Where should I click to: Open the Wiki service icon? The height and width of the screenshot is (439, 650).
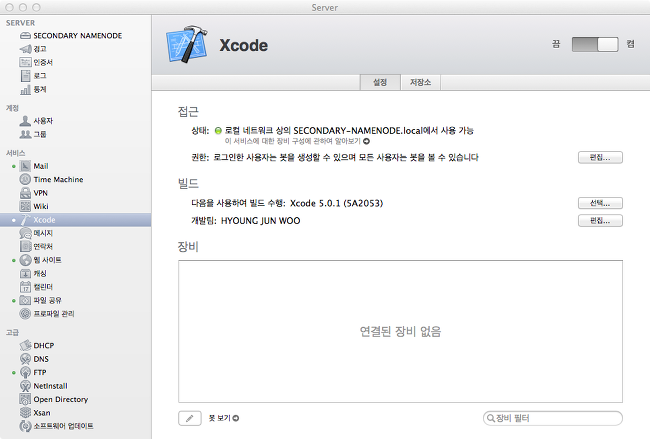pos(25,206)
